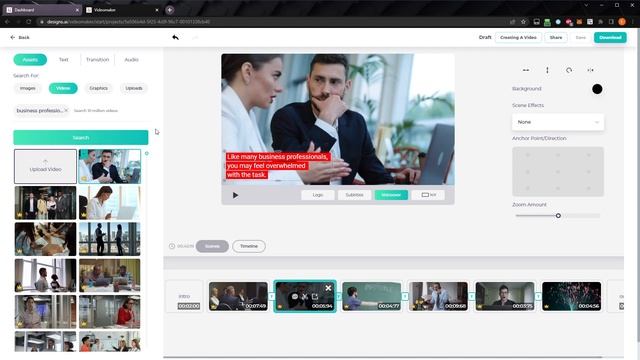This screenshot has width=640, height=360.
Task: Select the meeting scene lasting 00:07:49
Action: (x=238, y=296)
